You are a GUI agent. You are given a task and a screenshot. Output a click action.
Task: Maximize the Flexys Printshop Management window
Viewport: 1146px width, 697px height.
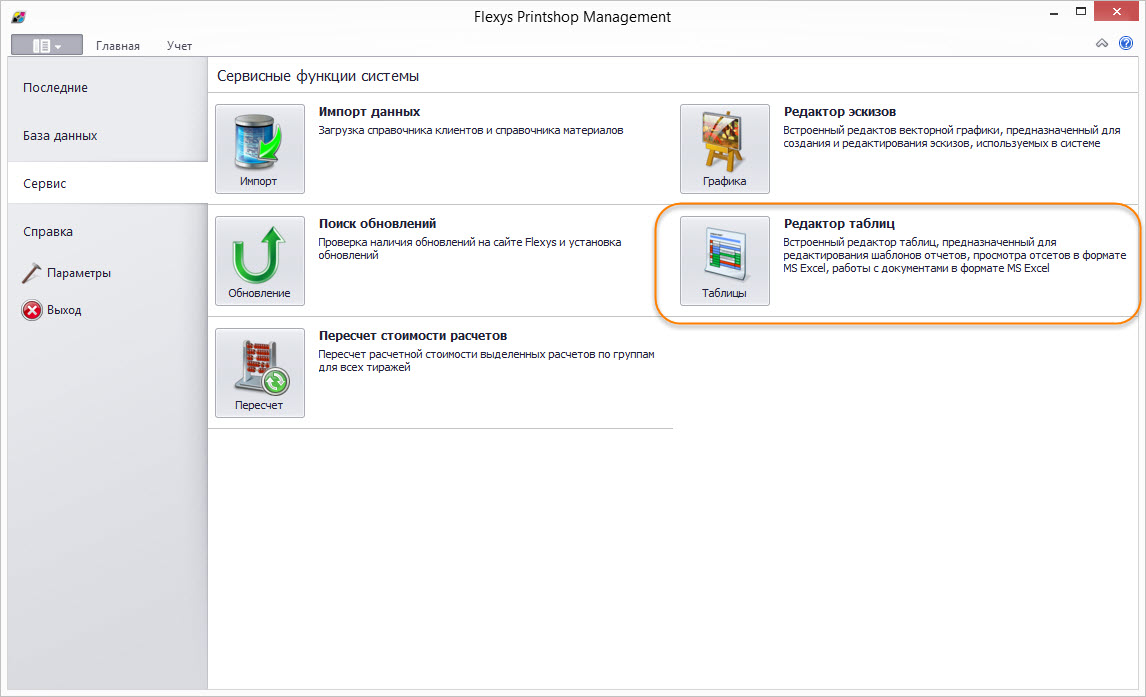pyautogui.click(x=1081, y=12)
